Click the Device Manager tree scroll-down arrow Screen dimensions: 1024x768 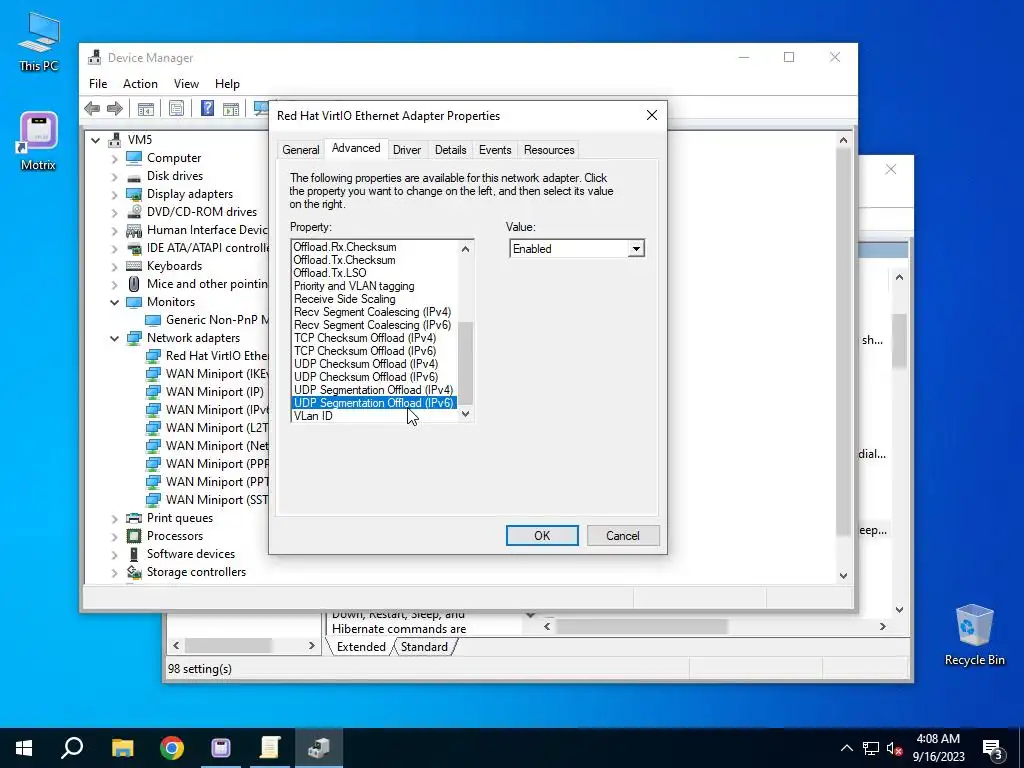click(x=843, y=576)
